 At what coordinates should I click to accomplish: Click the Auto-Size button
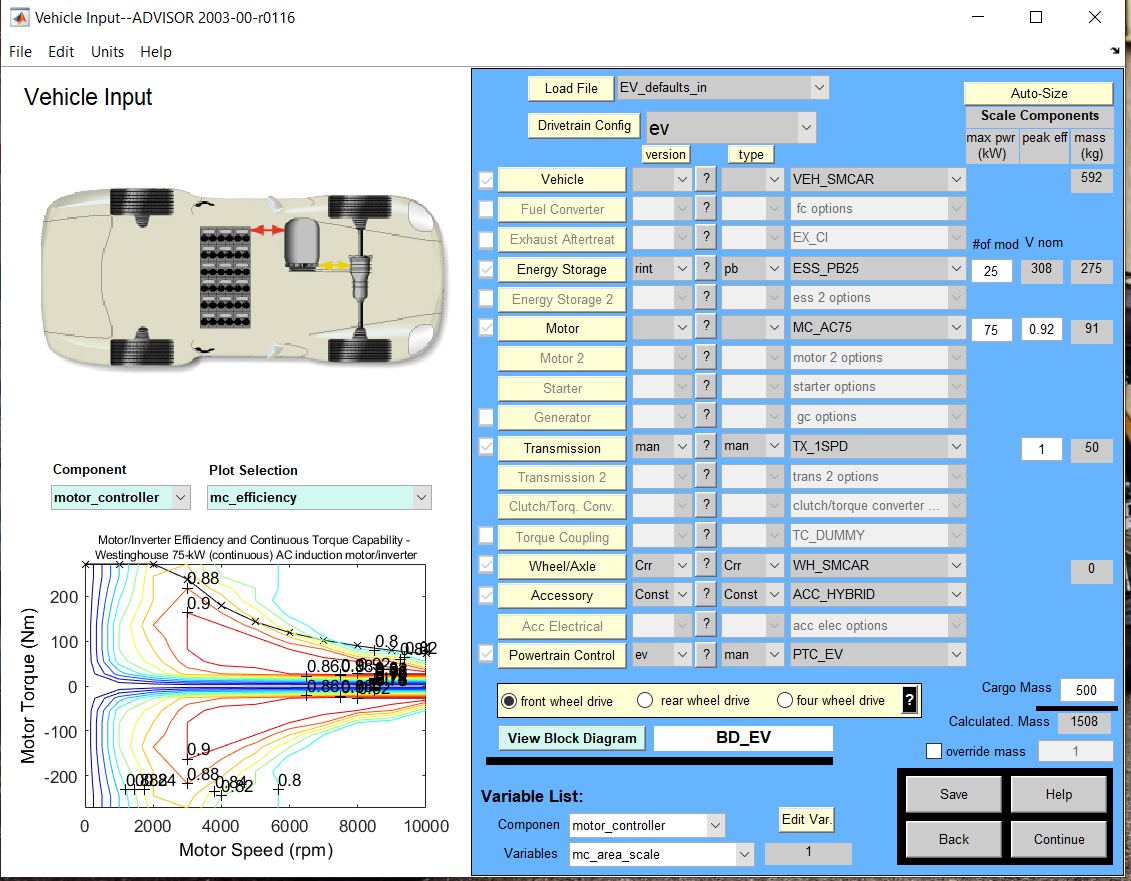tap(1038, 93)
